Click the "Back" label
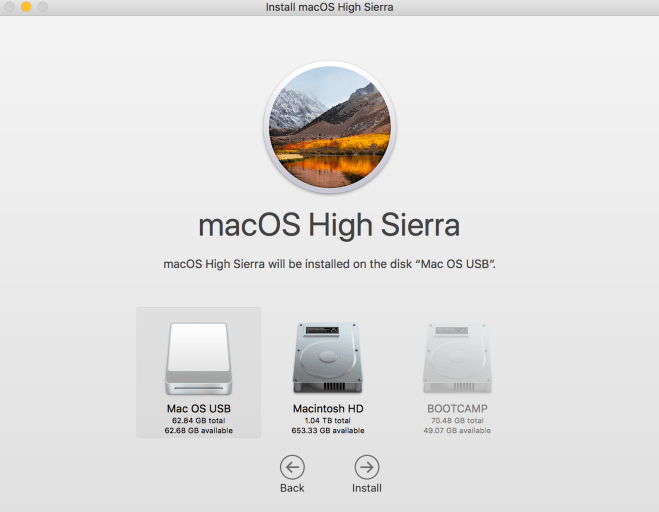 coord(292,488)
